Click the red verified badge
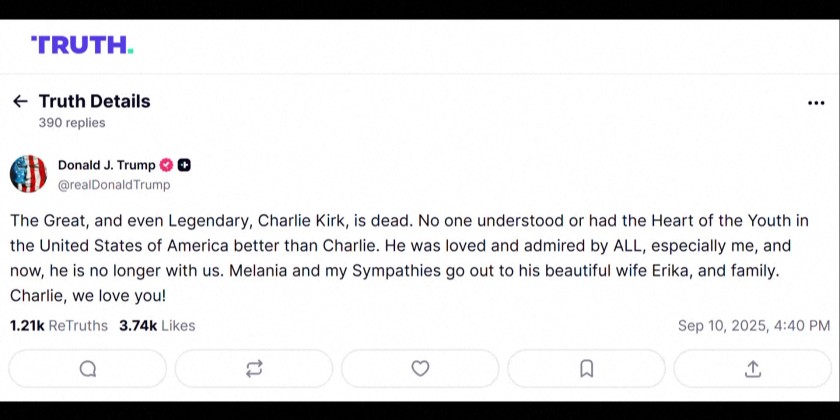This screenshot has height=420, width=840. pyautogui.click(x=167, y=165)
